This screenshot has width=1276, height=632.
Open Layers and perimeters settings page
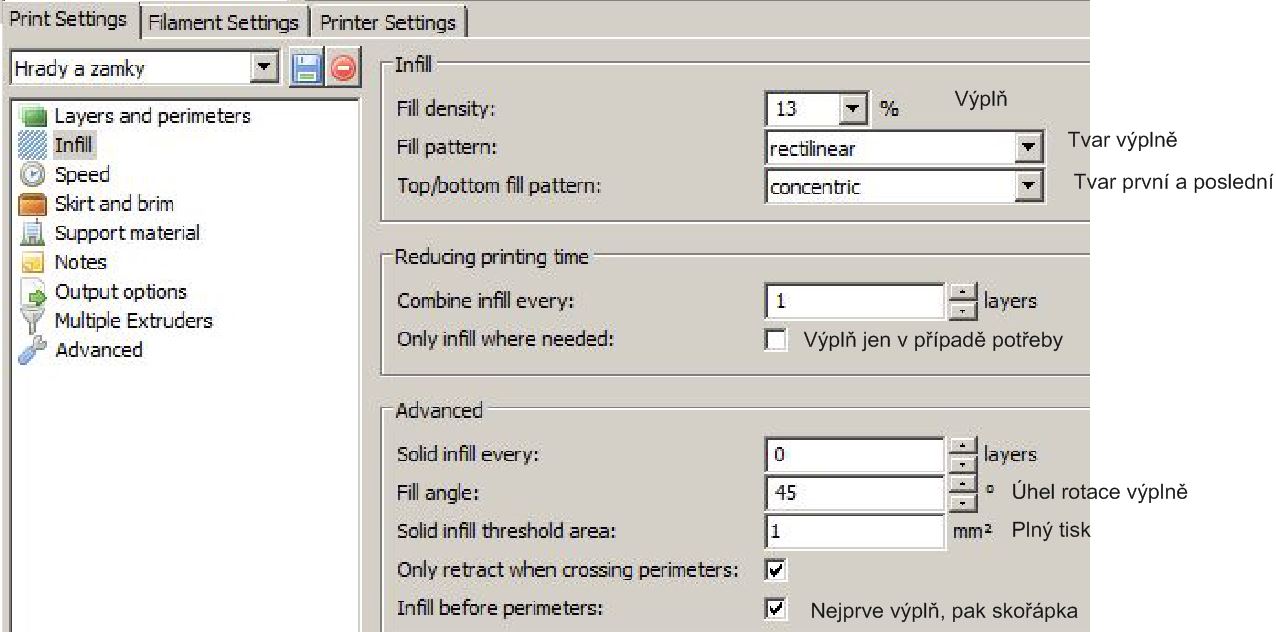pos(152,116)
